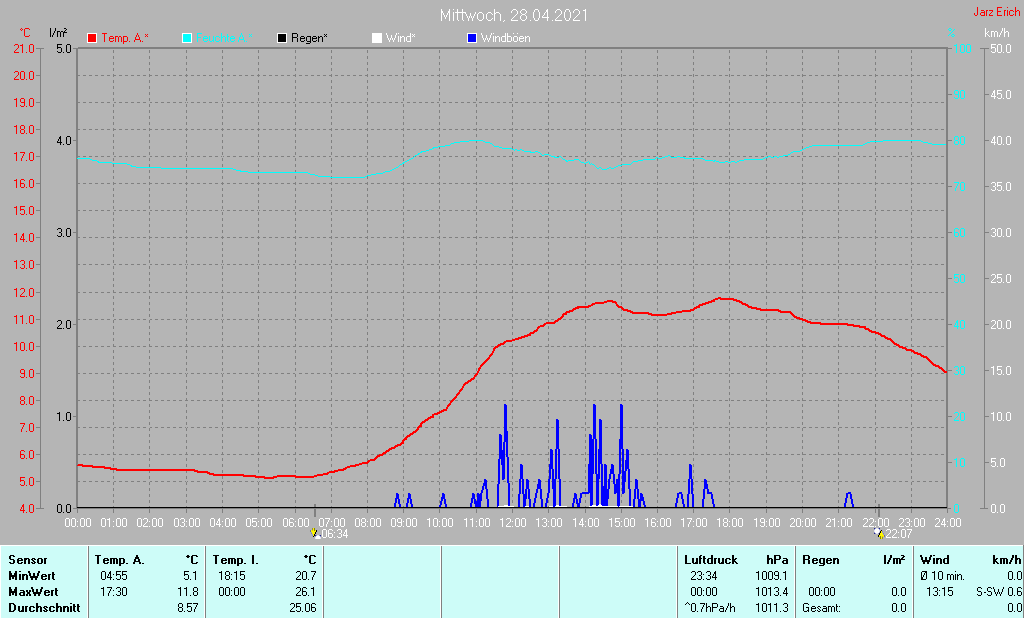This screenshot has height=618, width=1024.
Task: Select the Regen* legend label
Action: [x=309, y=39]
